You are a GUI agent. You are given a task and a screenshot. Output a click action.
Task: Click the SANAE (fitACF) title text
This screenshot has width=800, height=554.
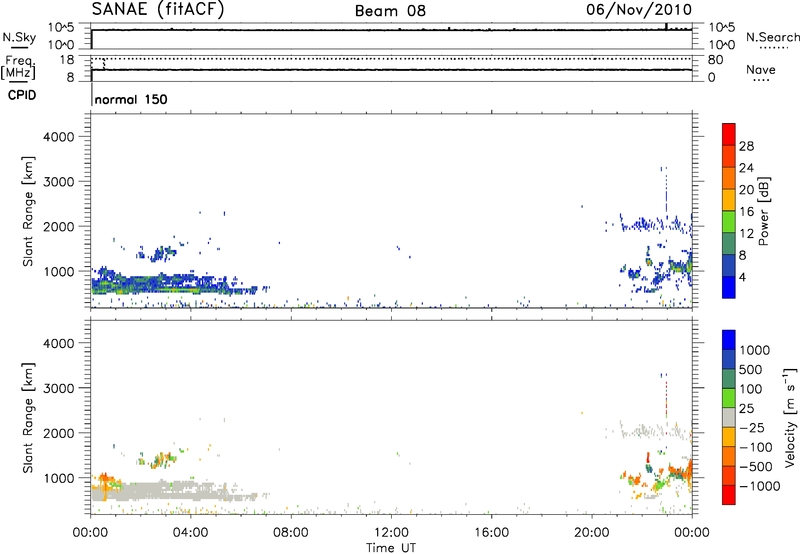[158, 9]
